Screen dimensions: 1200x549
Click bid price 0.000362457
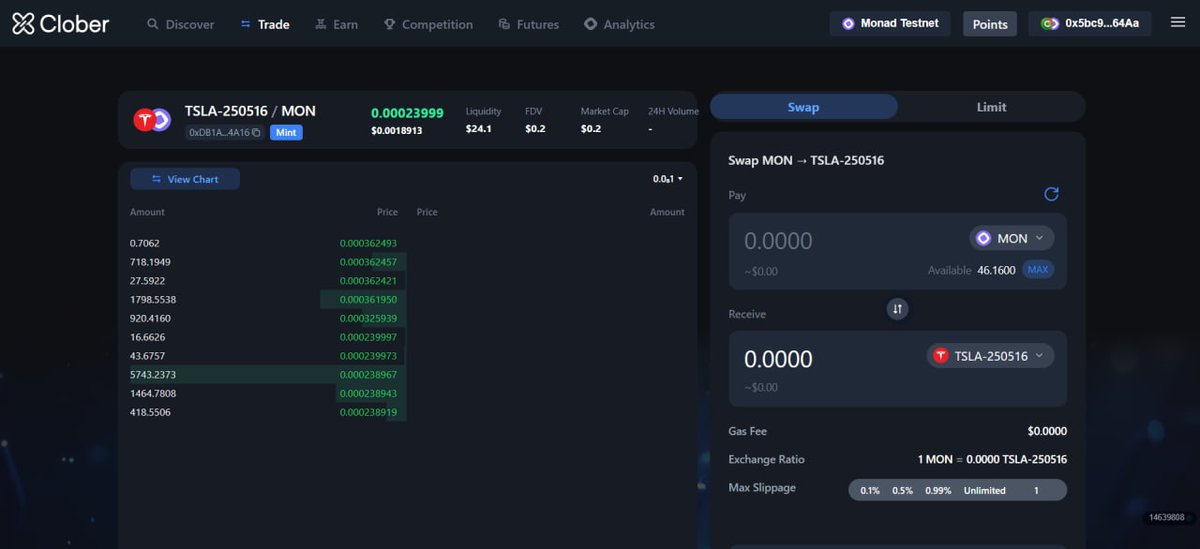point(368,262)
